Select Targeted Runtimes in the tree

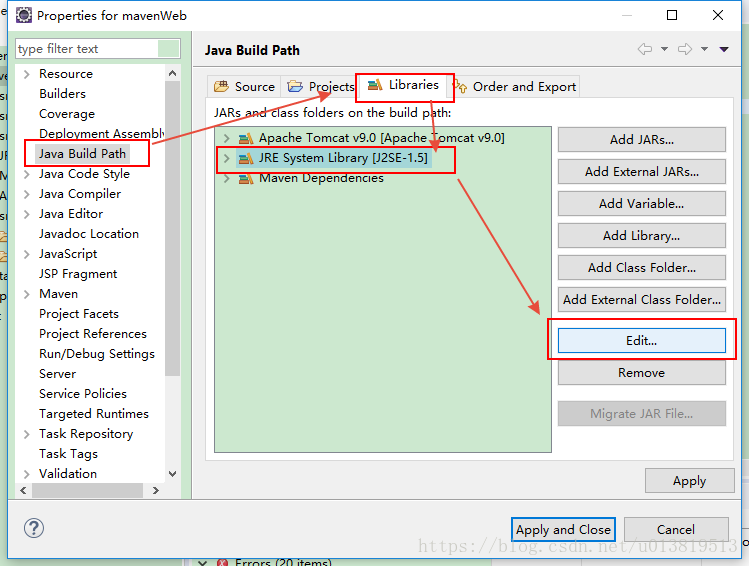click(x=94, y=414)
